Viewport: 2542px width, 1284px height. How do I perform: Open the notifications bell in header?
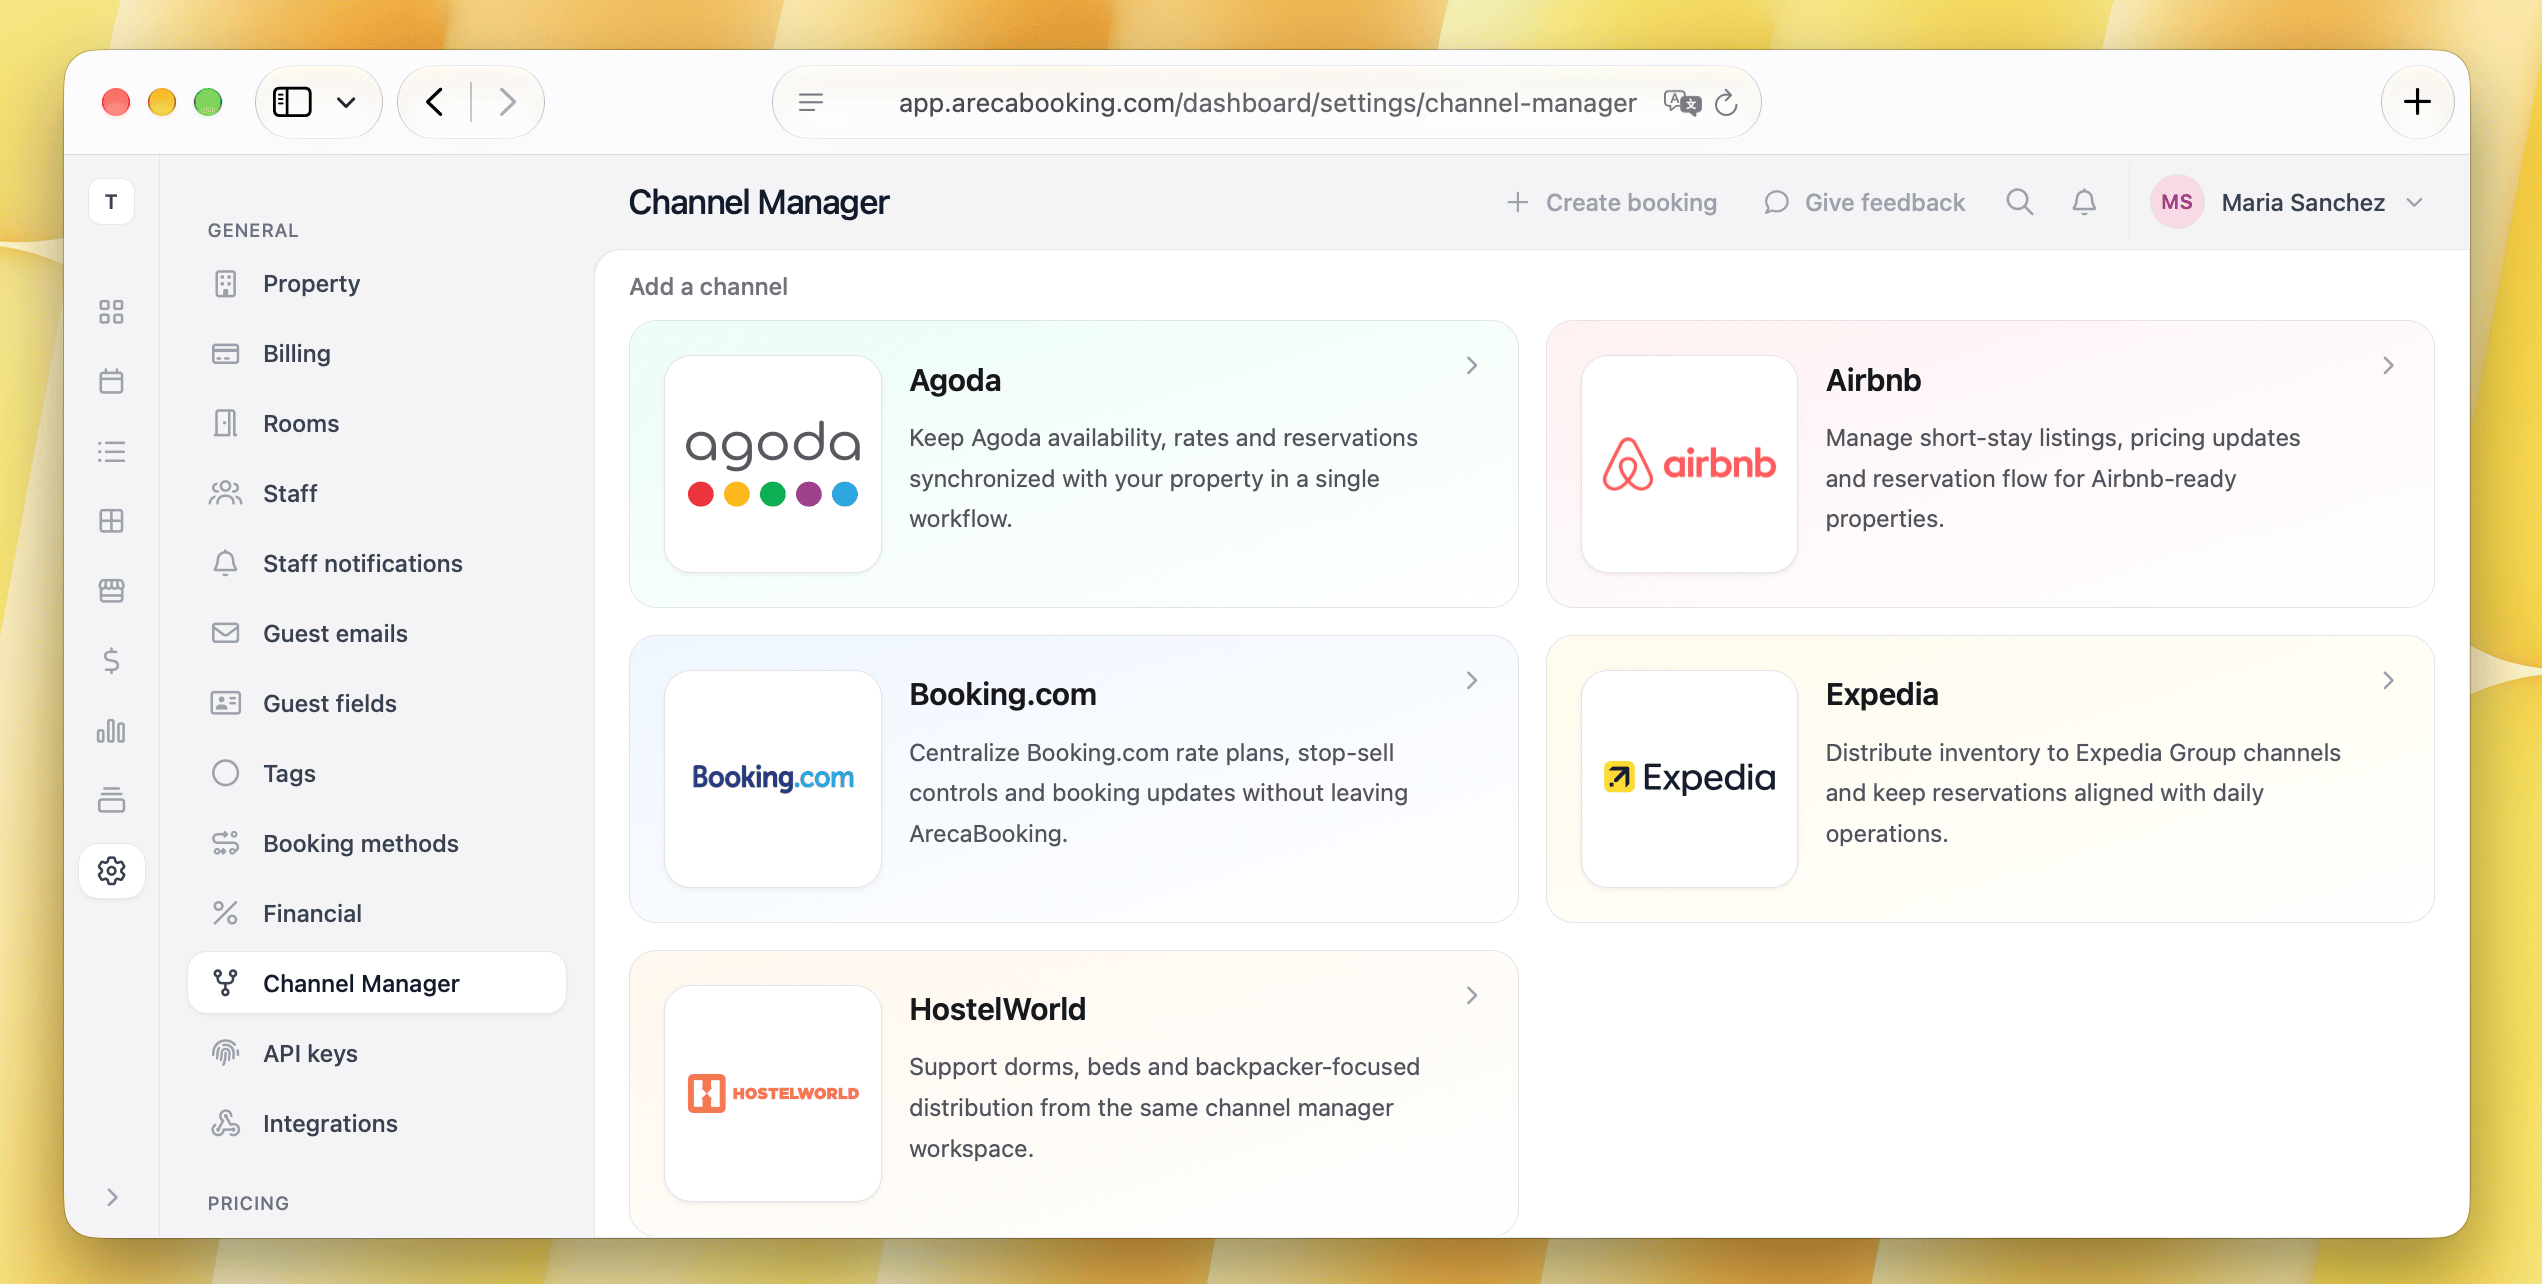point(2084,202)
